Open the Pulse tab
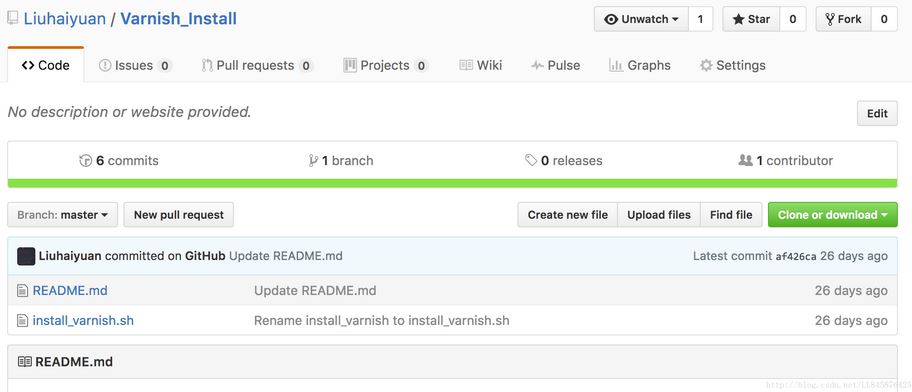 (555, 65)
